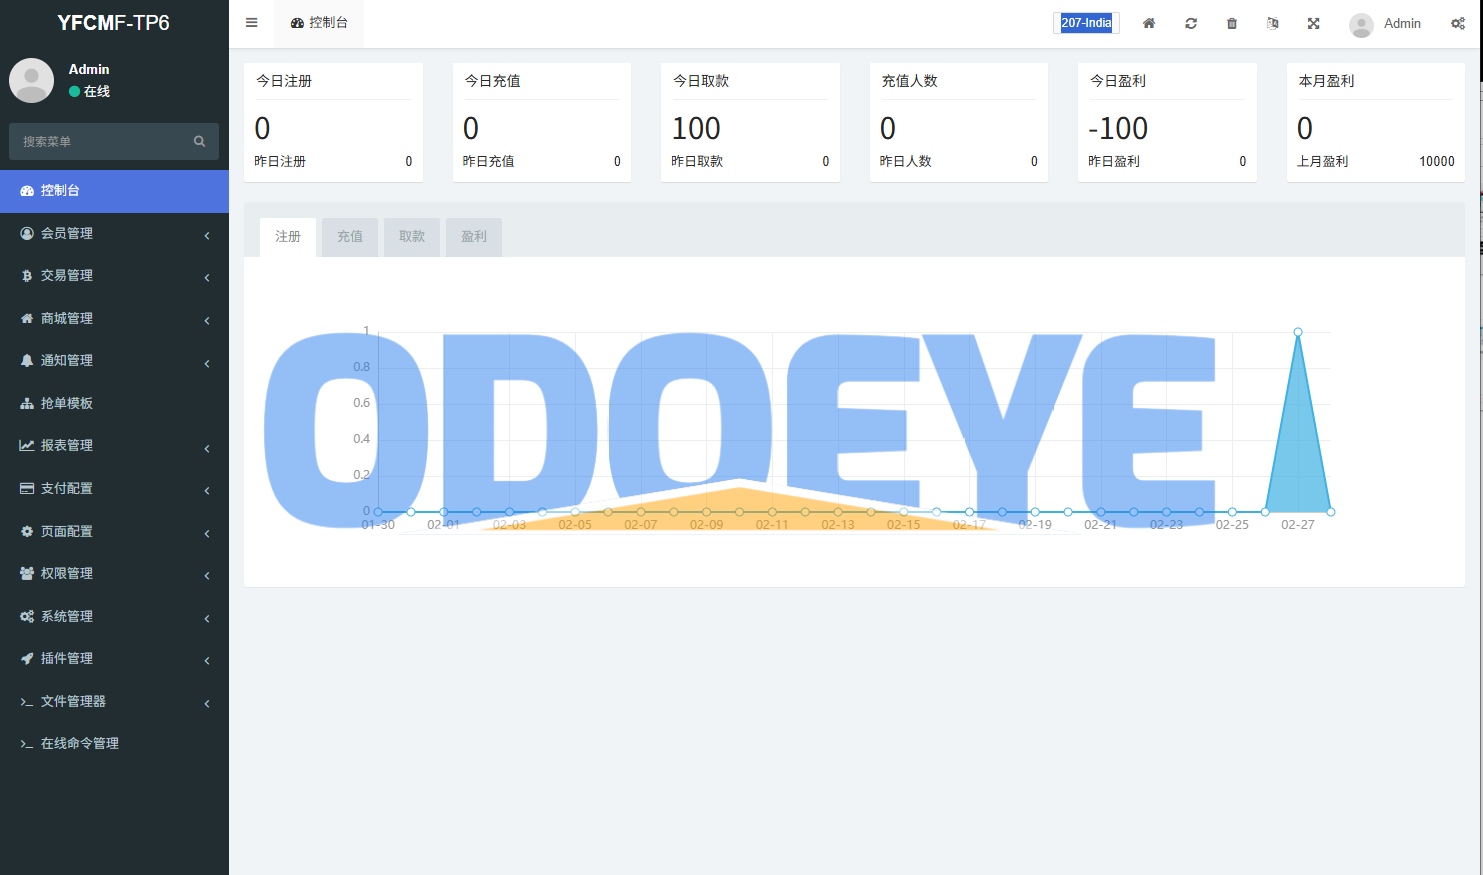Click the refresh icon in header

pos(1191,23)
